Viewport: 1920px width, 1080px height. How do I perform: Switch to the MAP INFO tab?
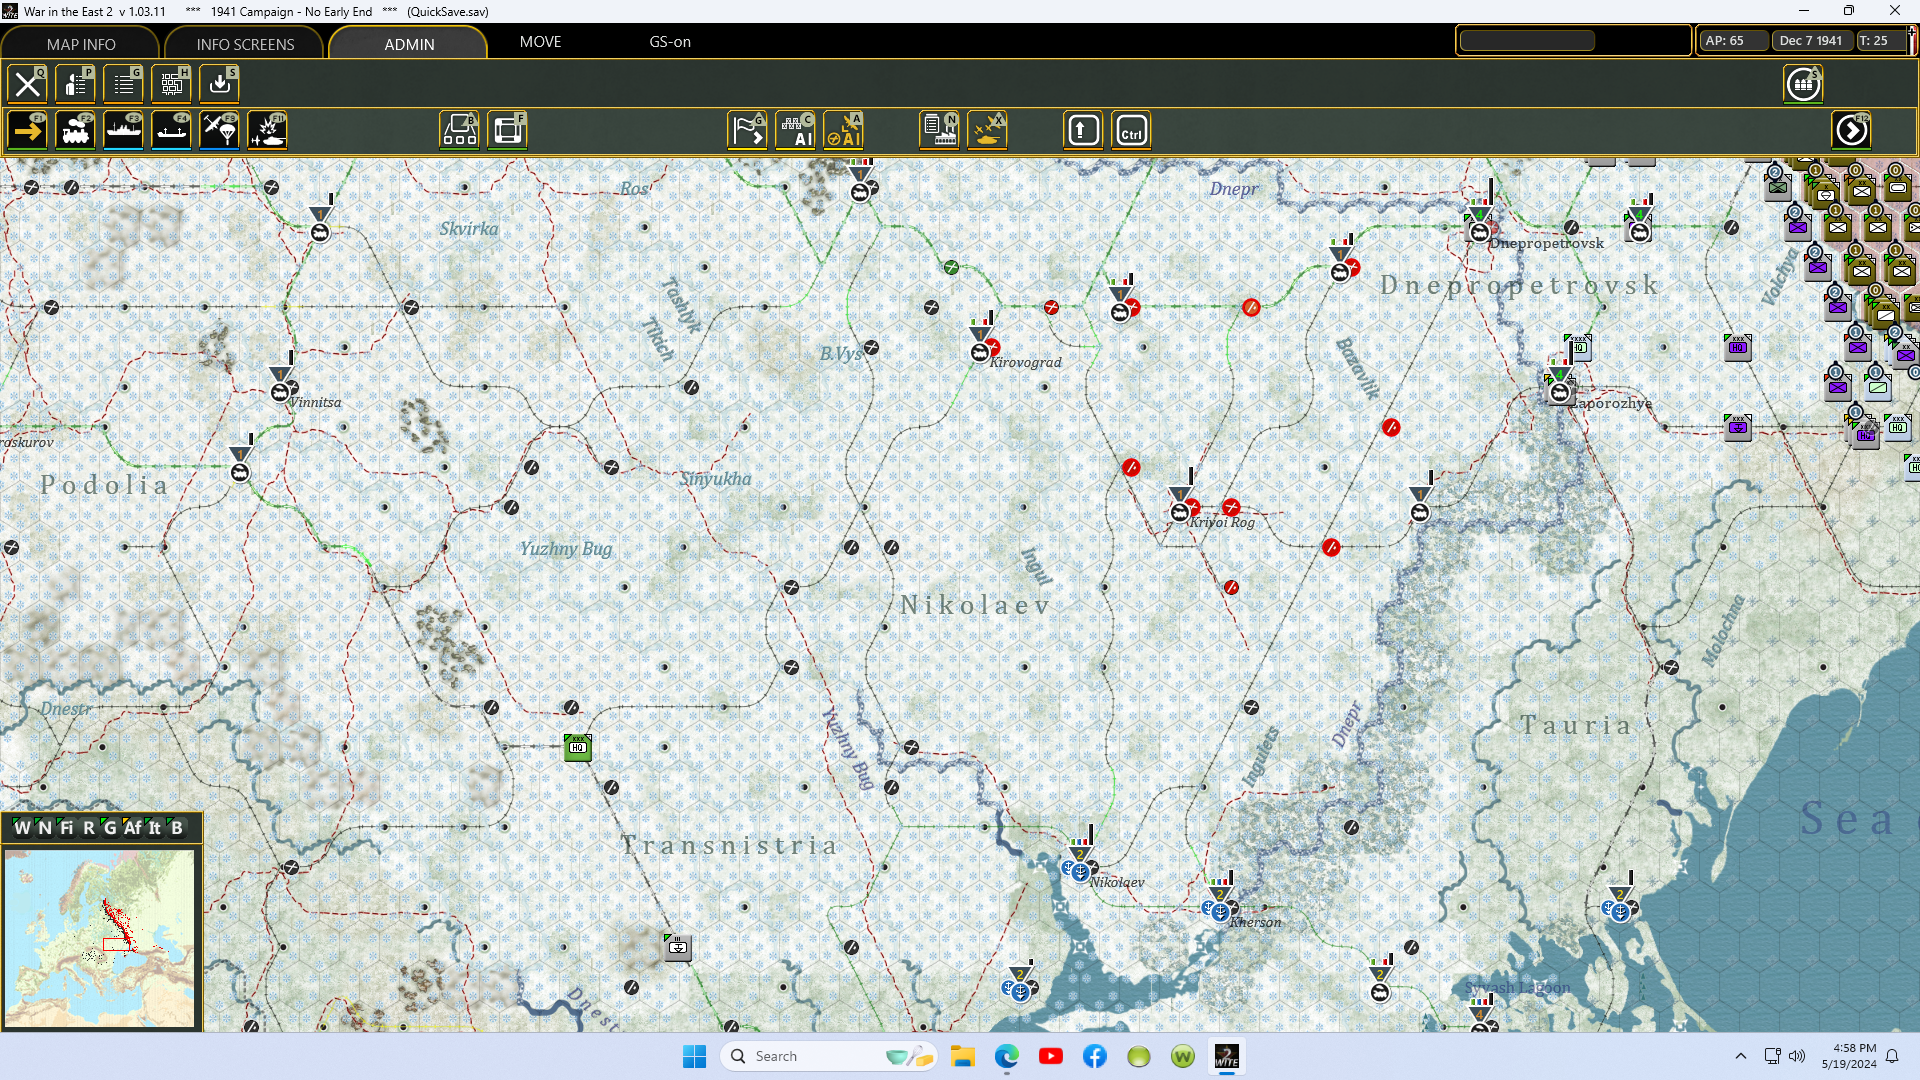pyautogui.click(x=81, y=44)
